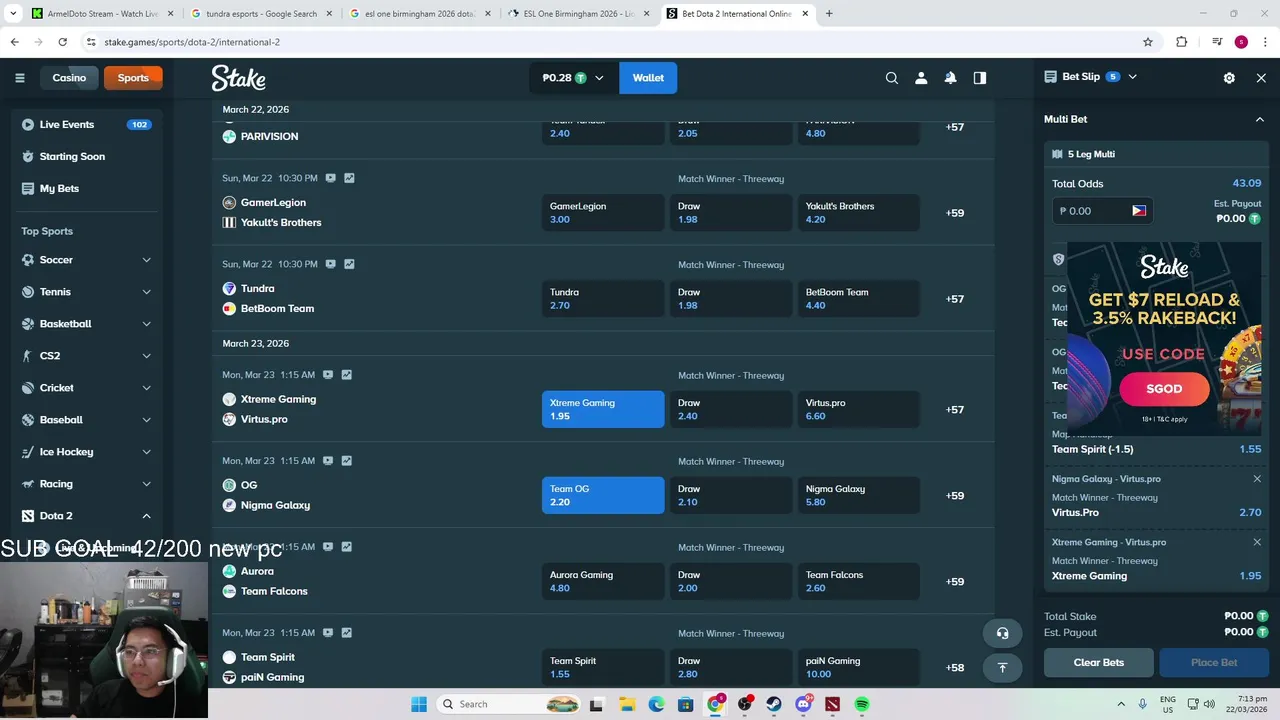Collapse the Multi Bet section
Image resolution: width=1280 pixels, height=720 pixels.
pos(1259,119)
